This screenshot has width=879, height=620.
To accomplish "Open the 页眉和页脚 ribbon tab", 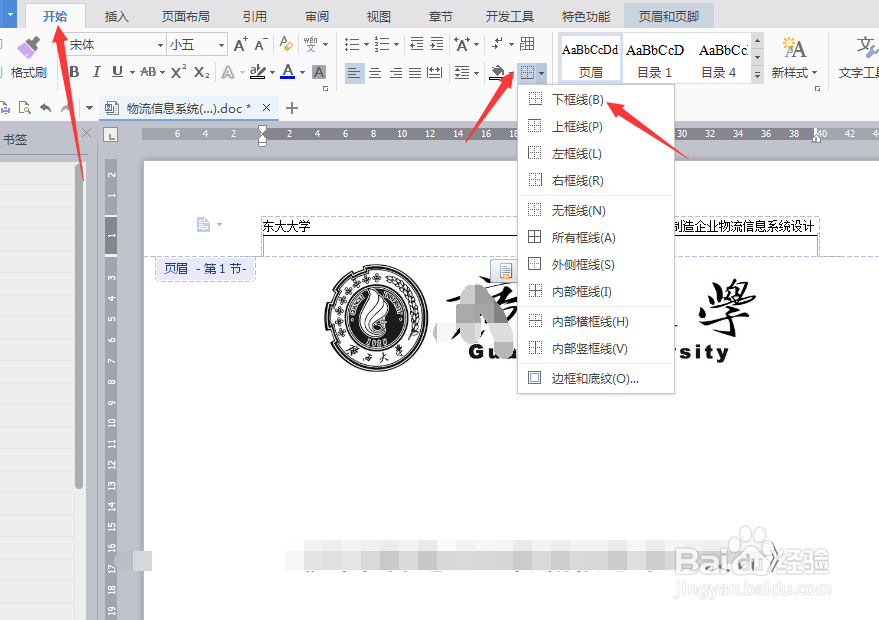I will tap(669, 16).
